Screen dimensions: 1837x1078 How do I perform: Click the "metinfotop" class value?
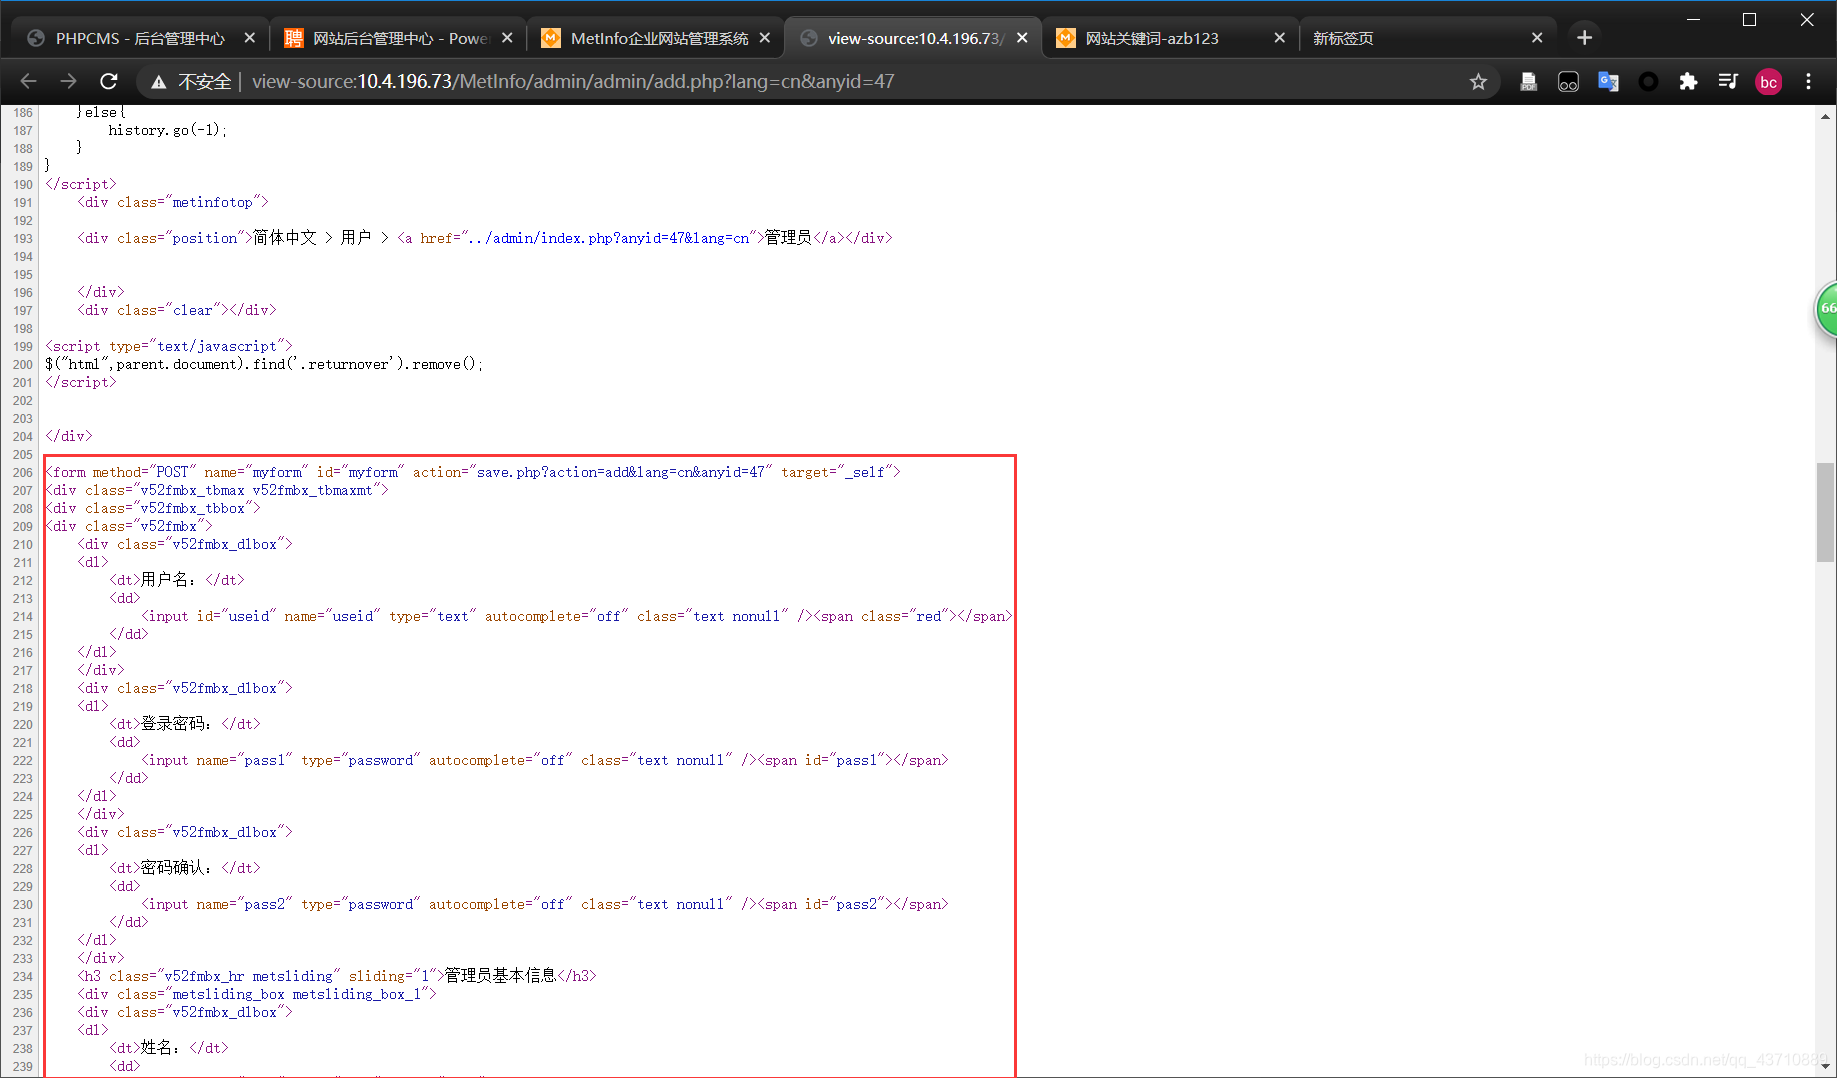point(212,202)
